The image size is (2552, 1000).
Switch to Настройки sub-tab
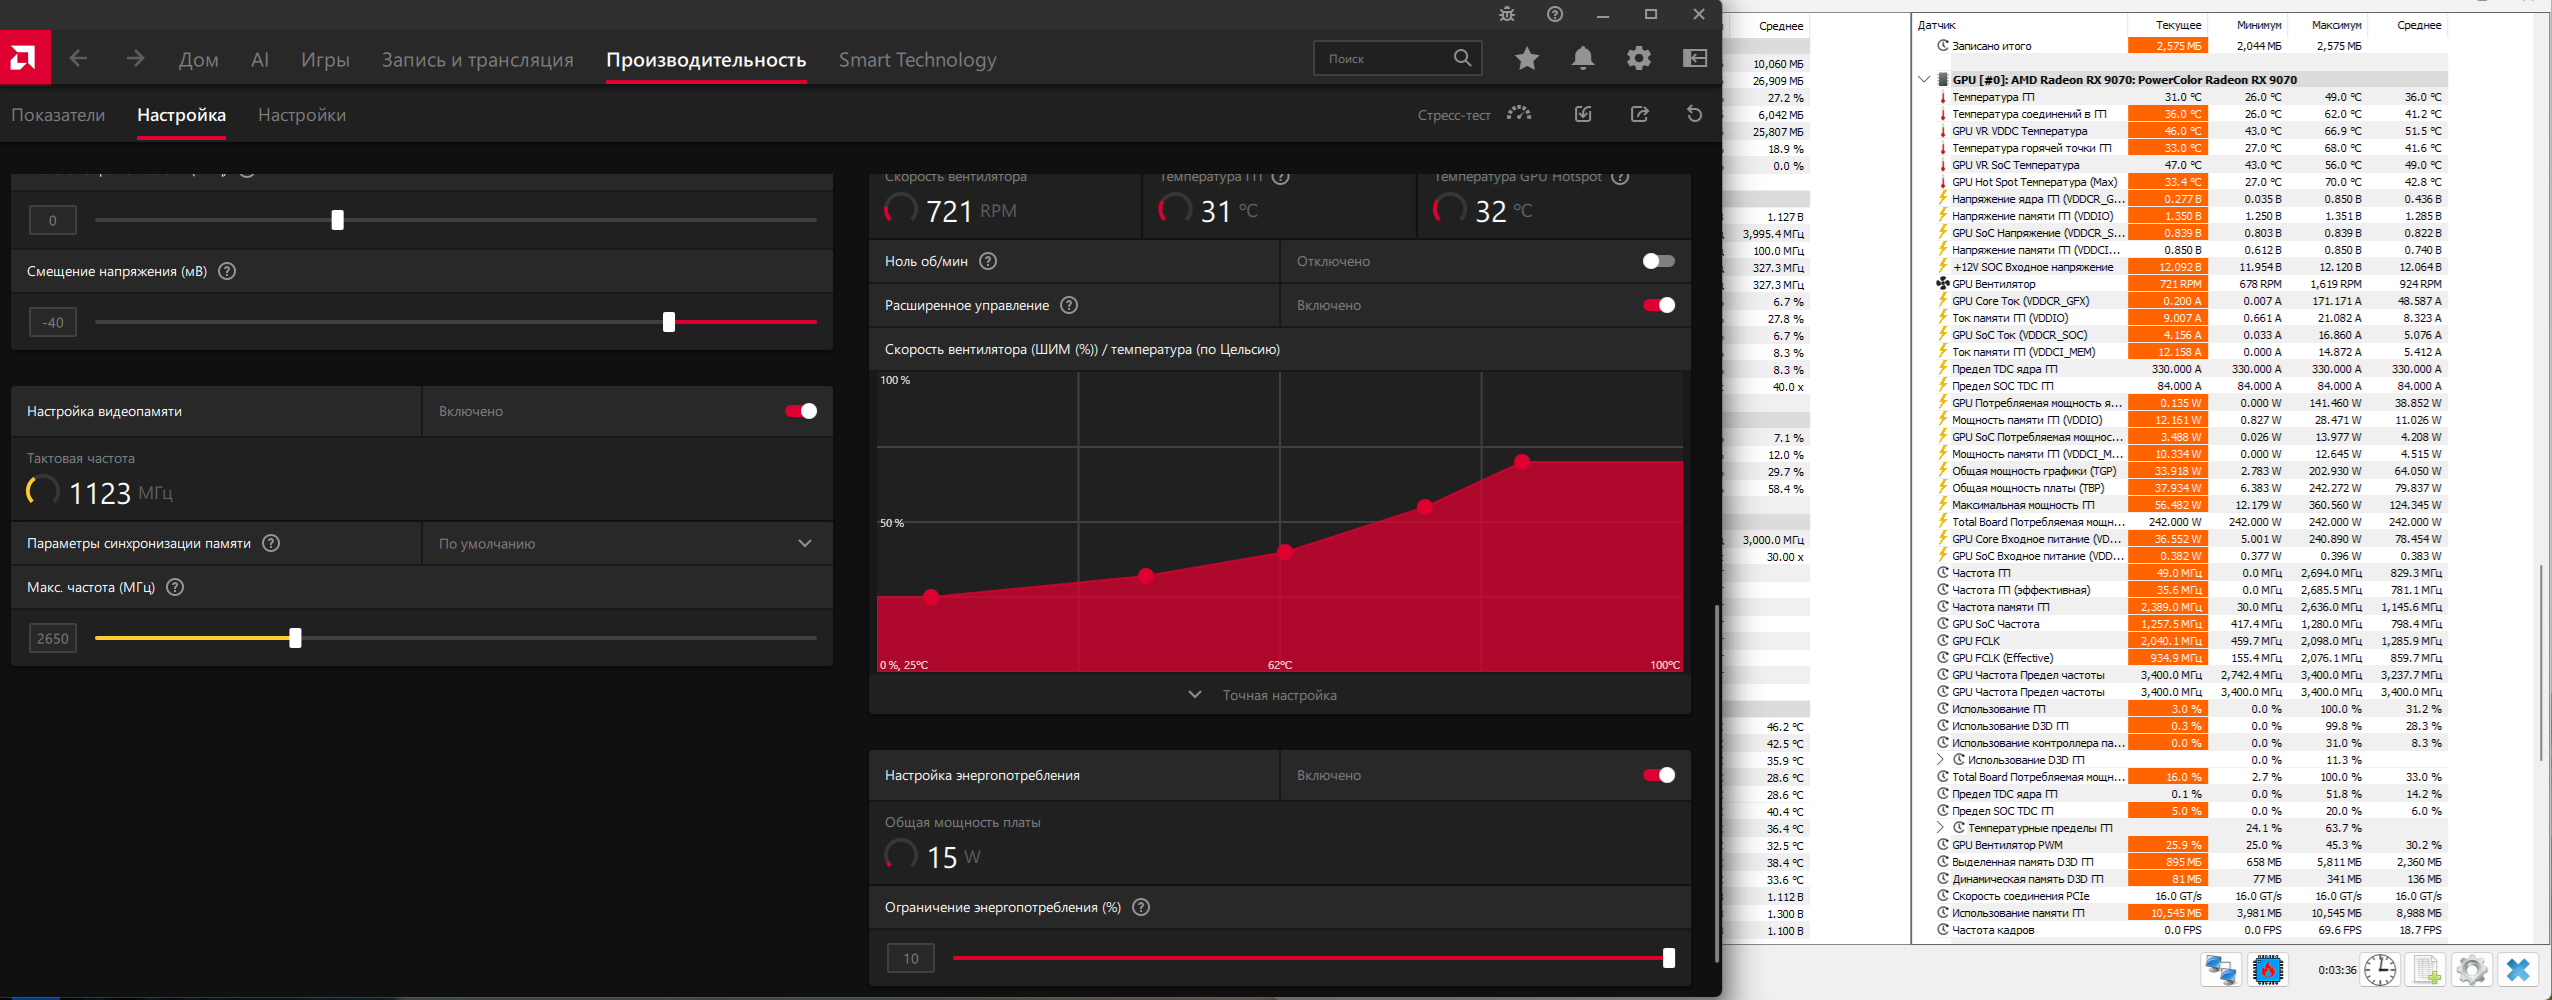[x=302, y=115]
